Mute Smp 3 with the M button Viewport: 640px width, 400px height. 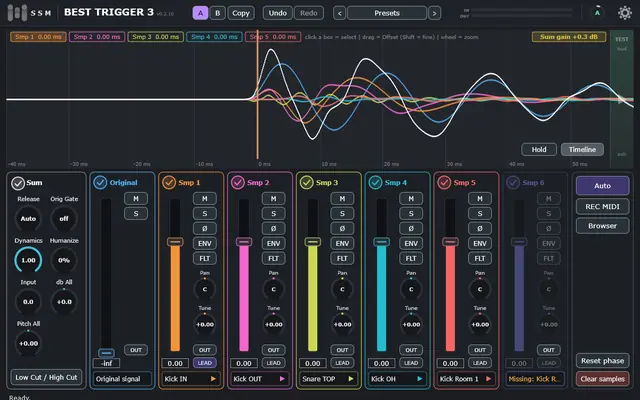coord(342,198)
